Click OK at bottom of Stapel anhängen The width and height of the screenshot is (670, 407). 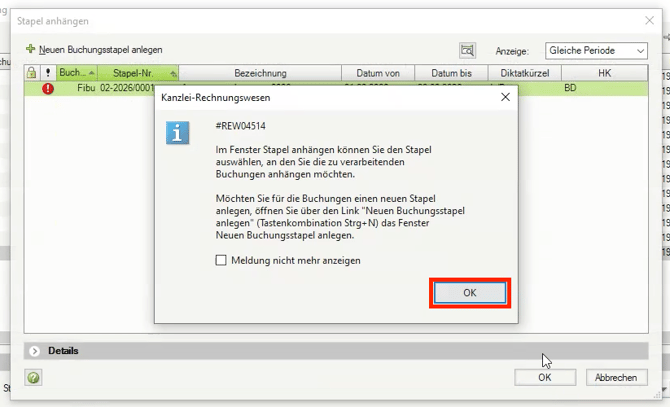coord(544,377)
